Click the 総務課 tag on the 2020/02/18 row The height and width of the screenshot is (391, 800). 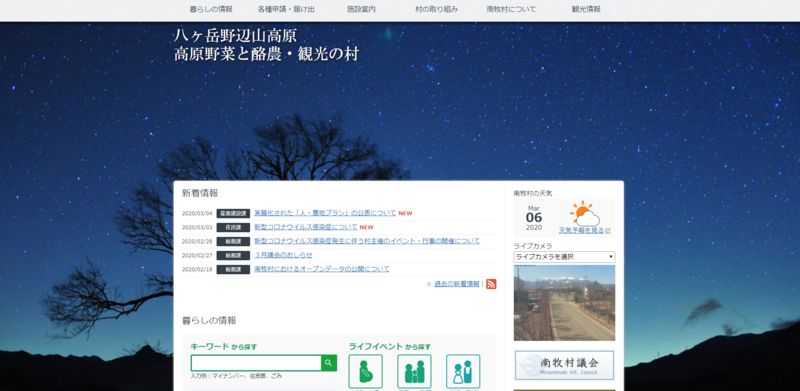point(233,269)
